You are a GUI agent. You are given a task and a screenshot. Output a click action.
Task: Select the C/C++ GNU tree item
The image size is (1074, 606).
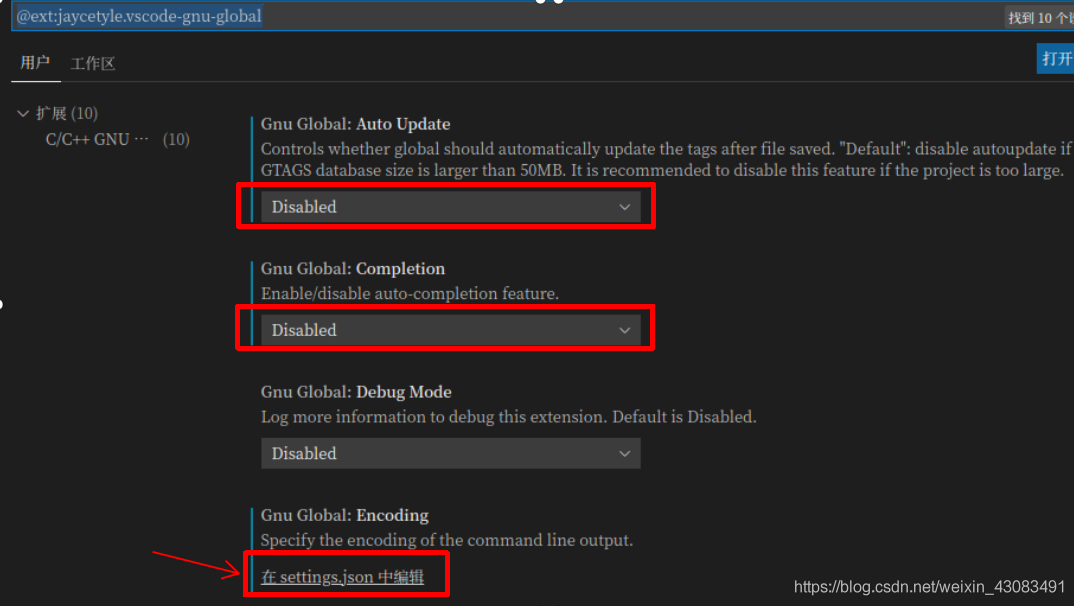(x=97, y=140)
